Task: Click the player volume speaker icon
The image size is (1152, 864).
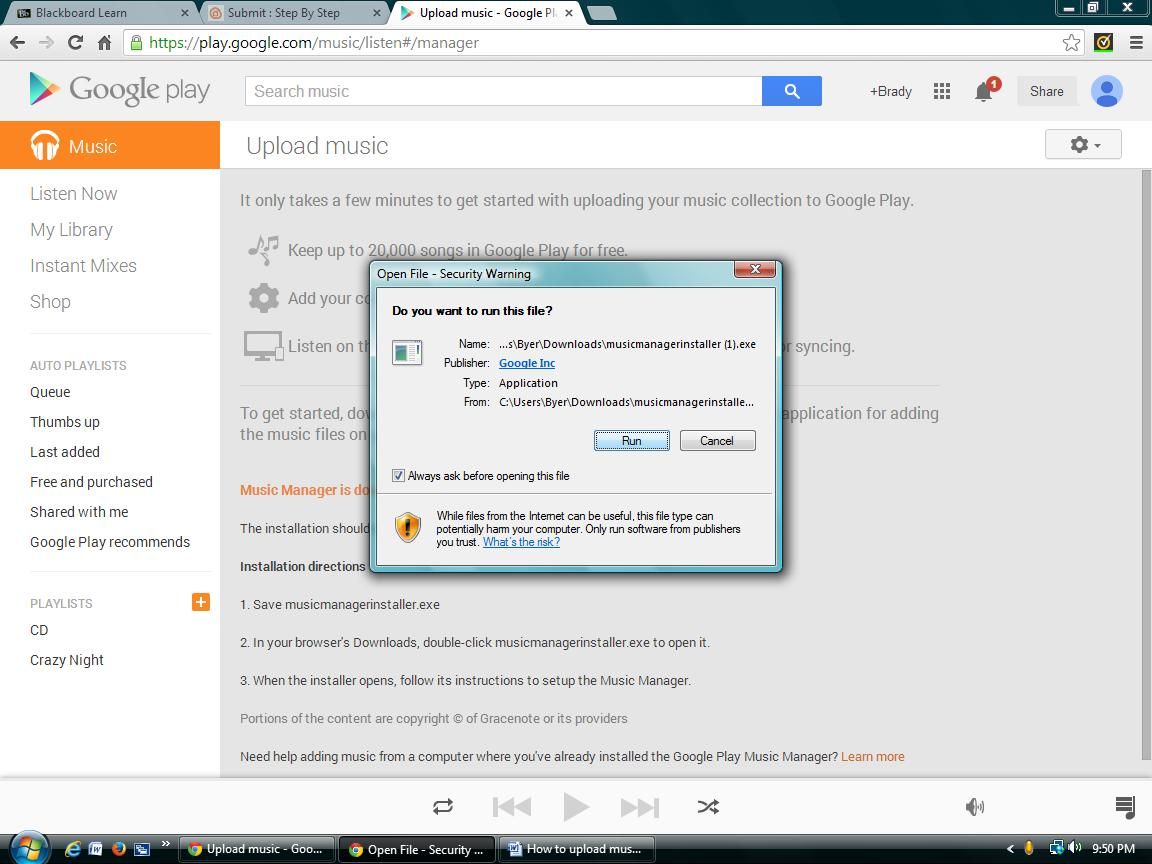Action: [x=975, y=807]
